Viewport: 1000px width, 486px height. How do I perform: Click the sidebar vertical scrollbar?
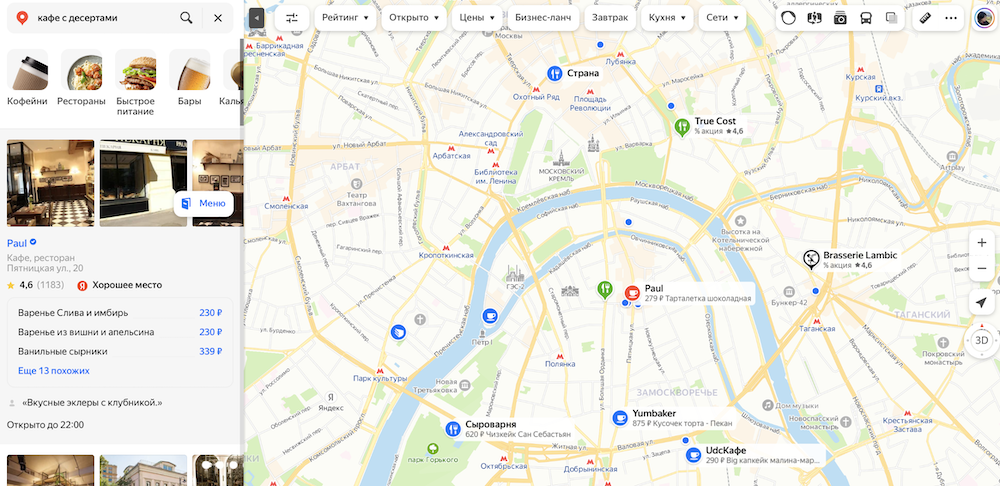241,82
